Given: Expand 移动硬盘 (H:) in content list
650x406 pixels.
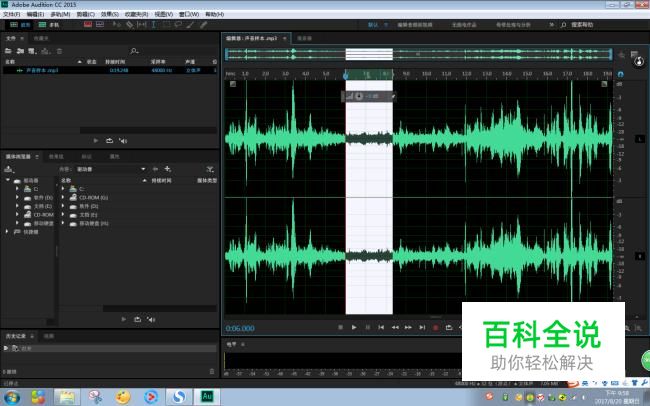Looking at the screenshot, I should pos(63,223).
